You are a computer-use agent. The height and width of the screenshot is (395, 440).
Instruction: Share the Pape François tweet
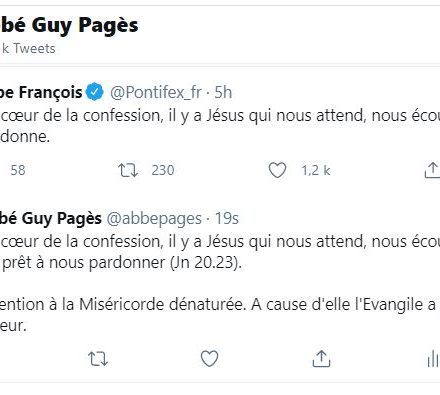pos(432,170)
